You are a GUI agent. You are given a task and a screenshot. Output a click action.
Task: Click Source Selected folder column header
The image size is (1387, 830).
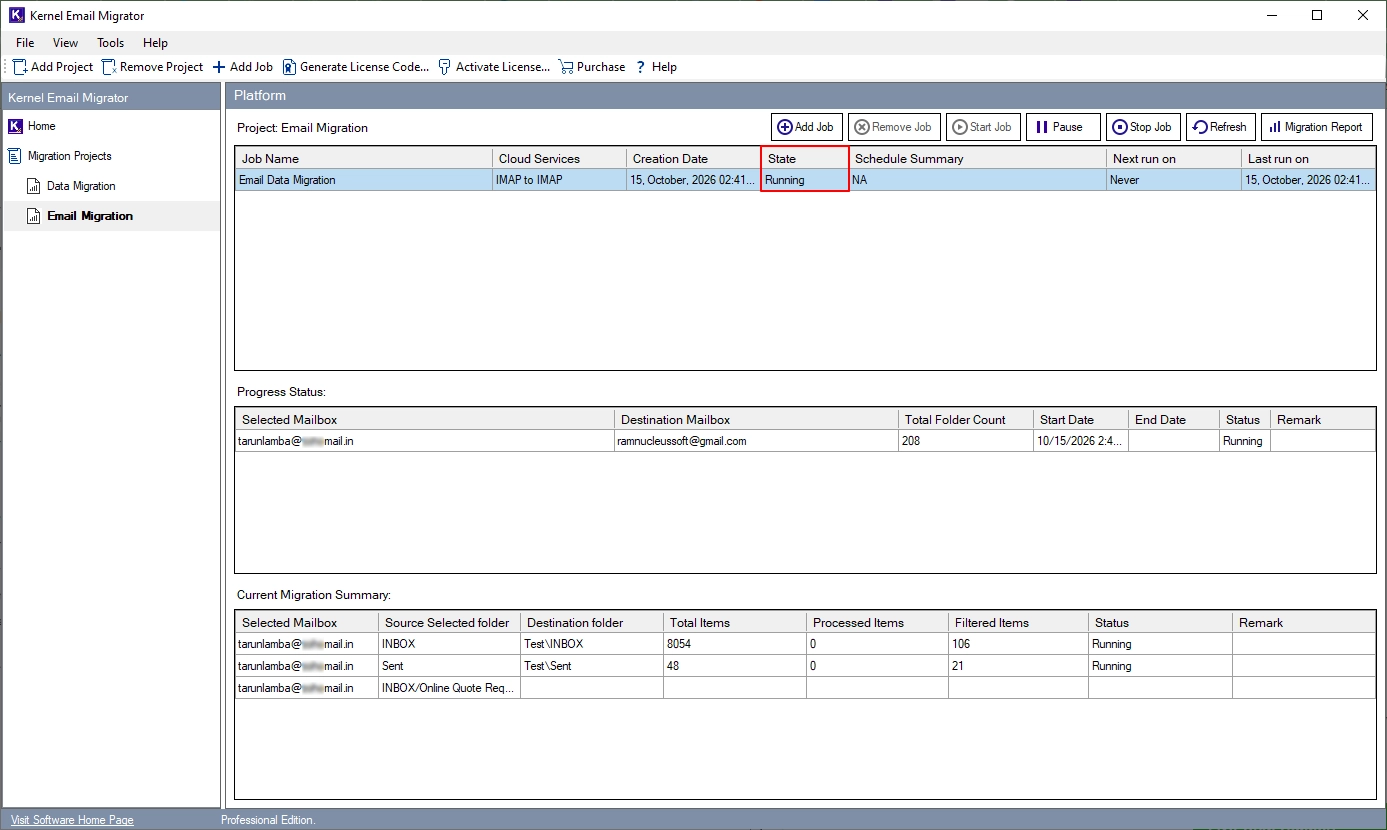[450, 622]
